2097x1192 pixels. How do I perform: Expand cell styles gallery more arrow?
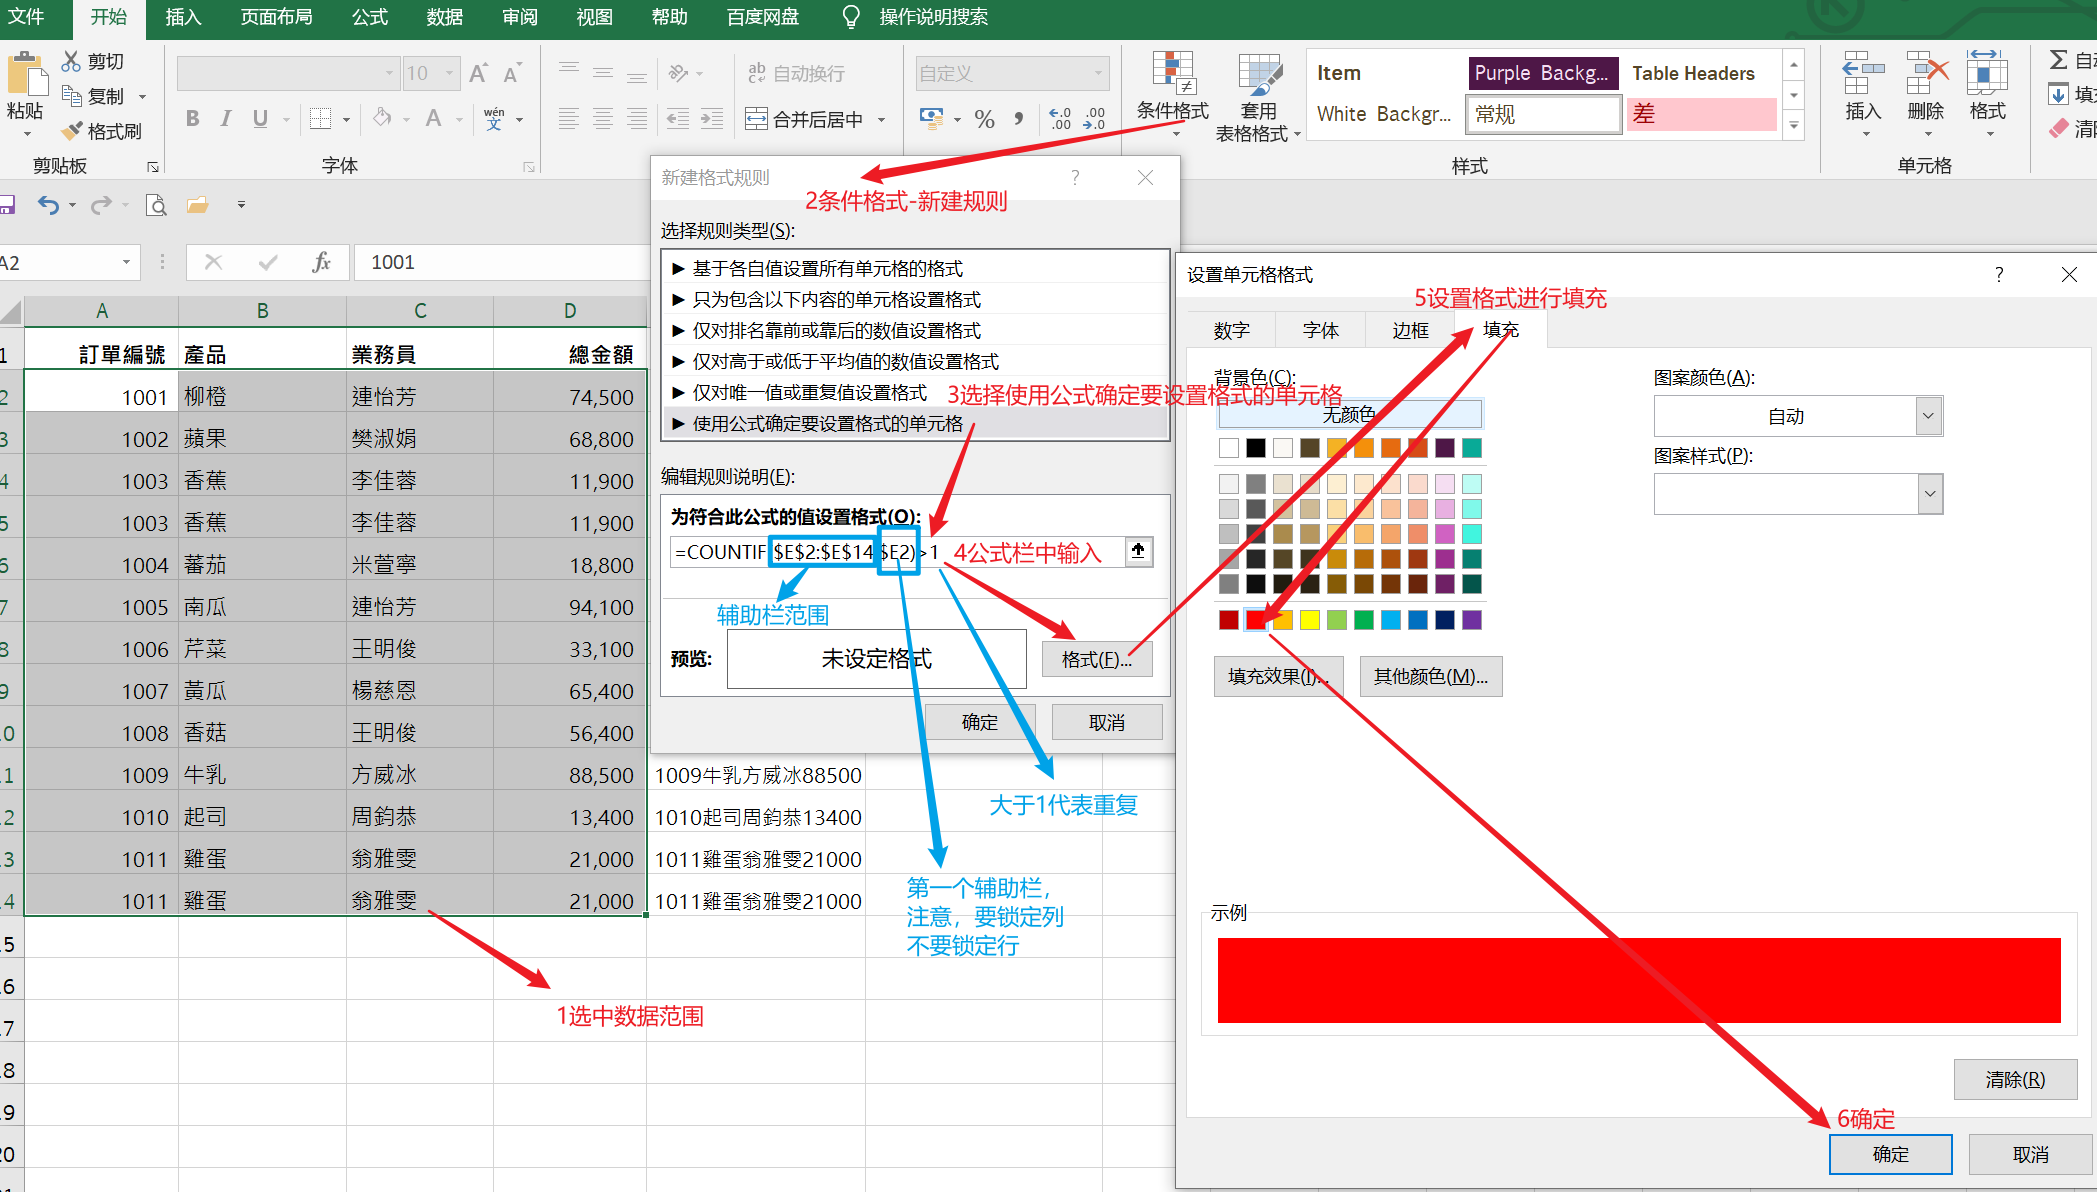pos(1794,124)
